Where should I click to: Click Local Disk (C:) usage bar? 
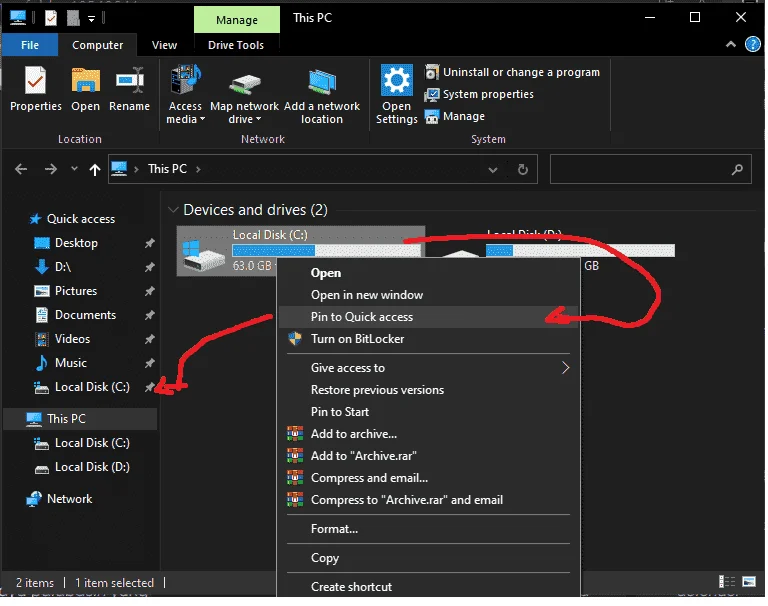[x=326, y=251]
